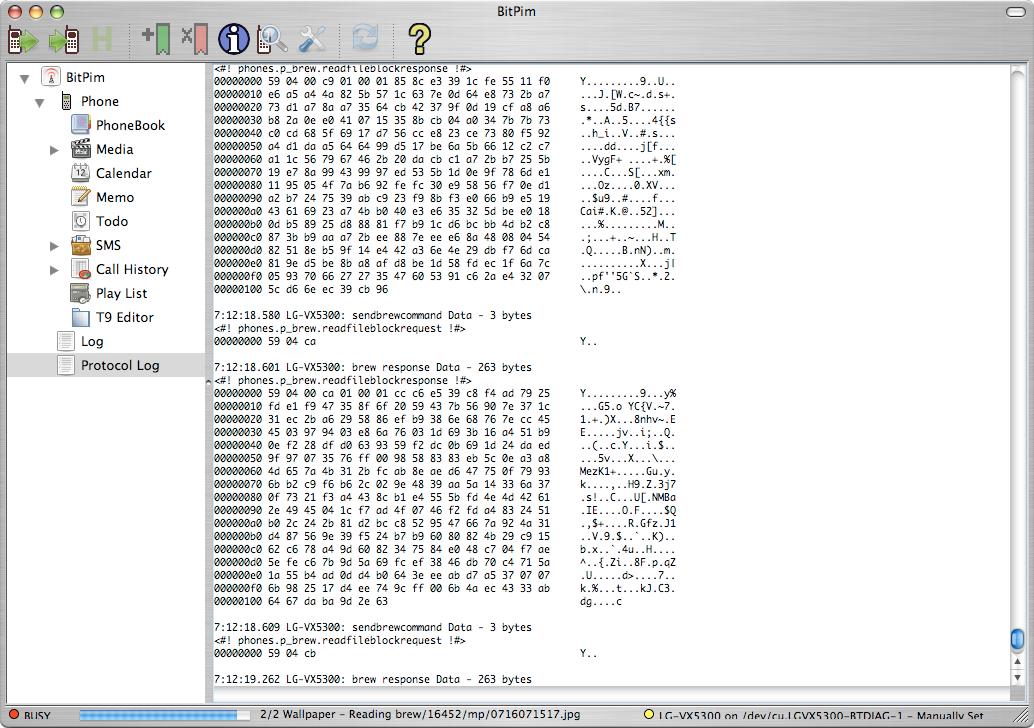1034x728 pixels.
Task: Expand the SMS tree node
Action: coord(54,246)
